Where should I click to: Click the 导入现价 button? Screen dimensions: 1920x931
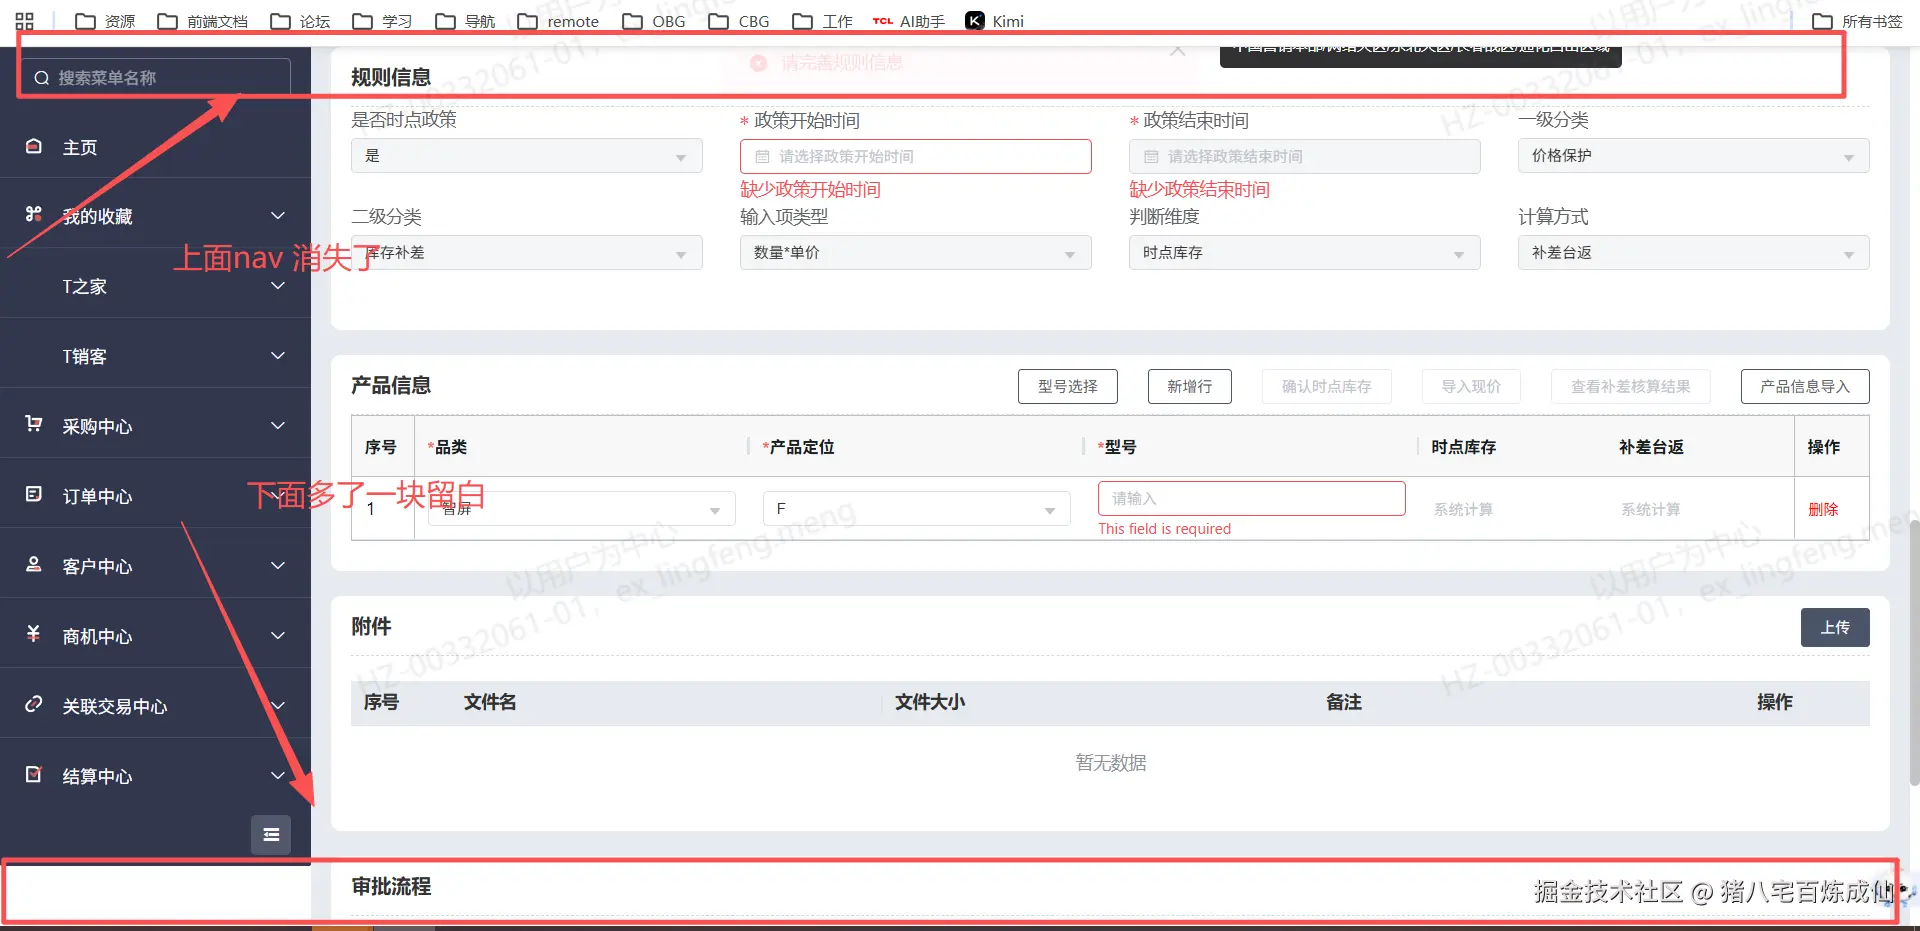[x=1471, y=386]
